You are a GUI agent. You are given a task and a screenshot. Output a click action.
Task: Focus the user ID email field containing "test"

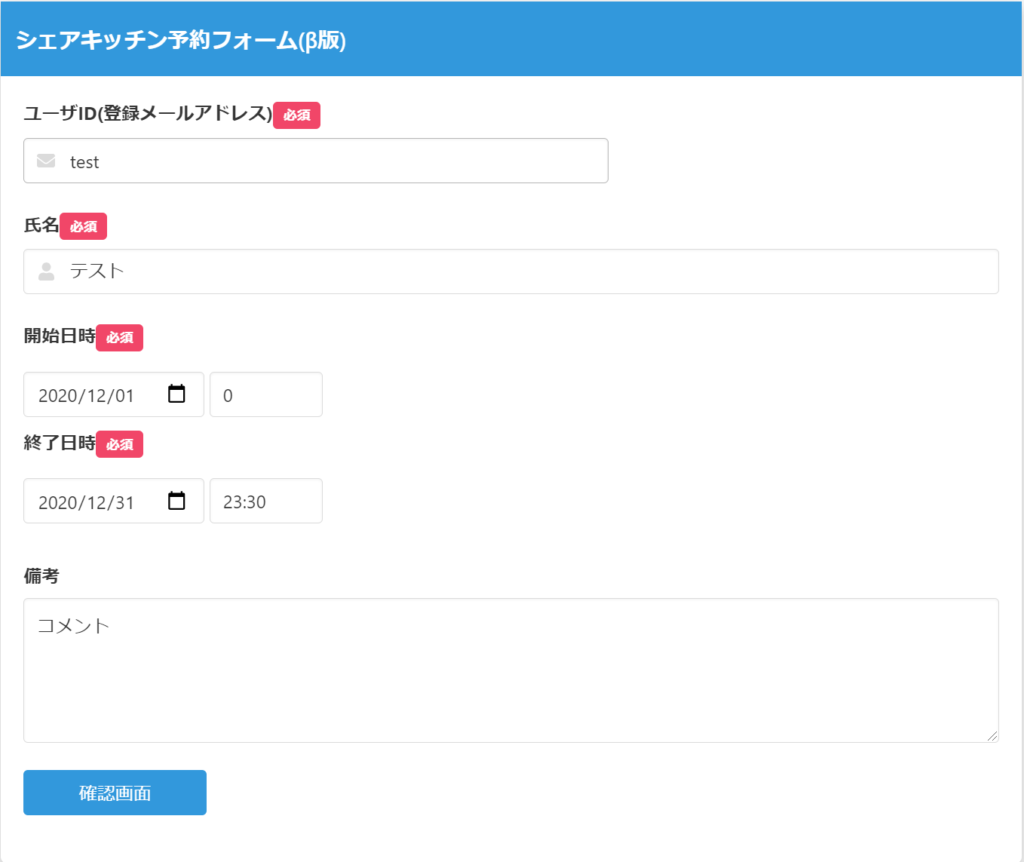coord(316,161)
